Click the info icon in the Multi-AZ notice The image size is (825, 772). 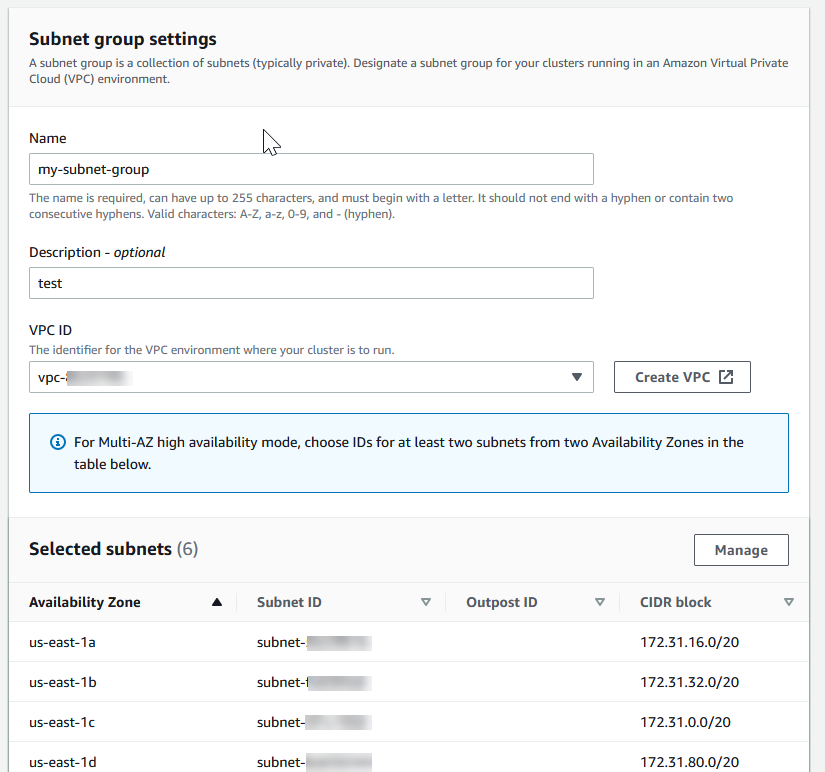[57, 441]
